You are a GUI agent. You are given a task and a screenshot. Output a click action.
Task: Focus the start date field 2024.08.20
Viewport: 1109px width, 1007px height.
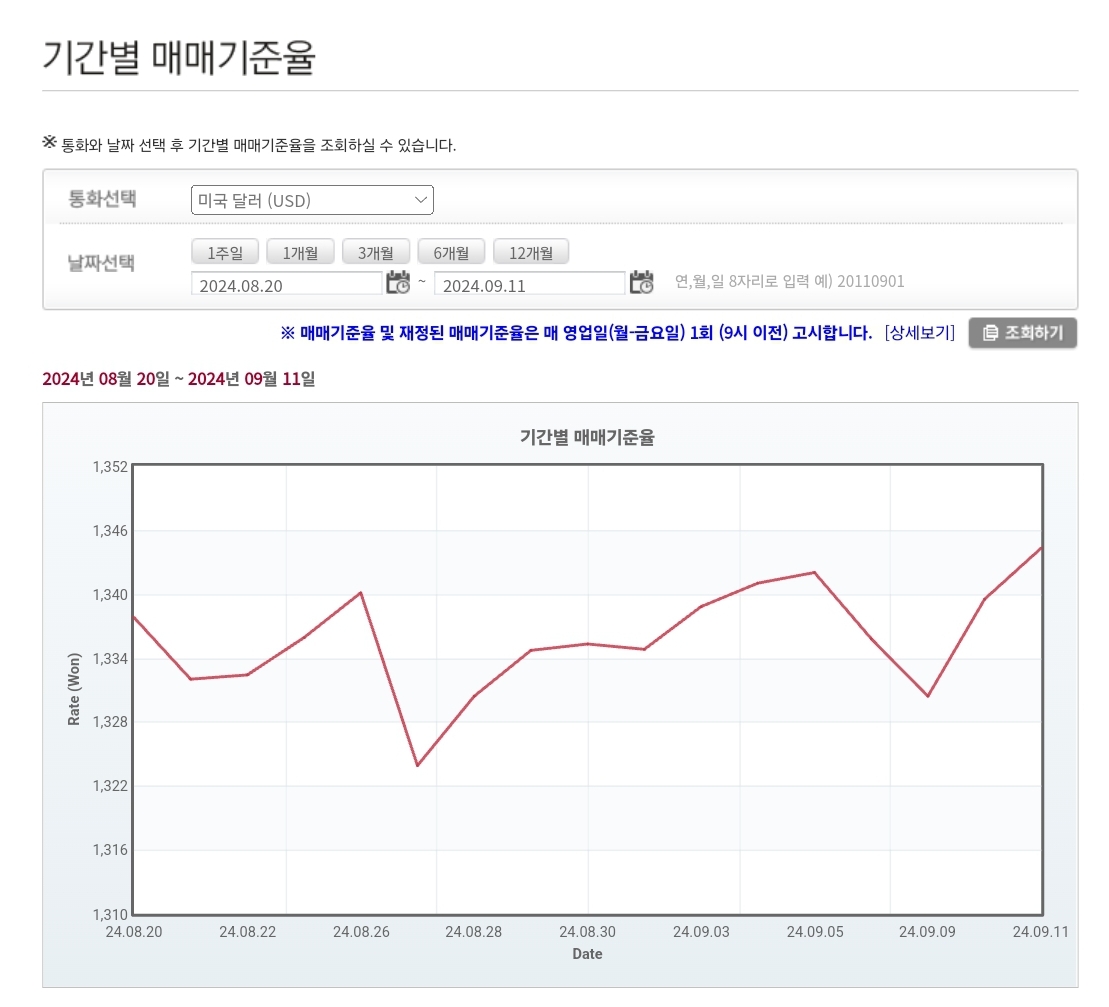point(286,284)
